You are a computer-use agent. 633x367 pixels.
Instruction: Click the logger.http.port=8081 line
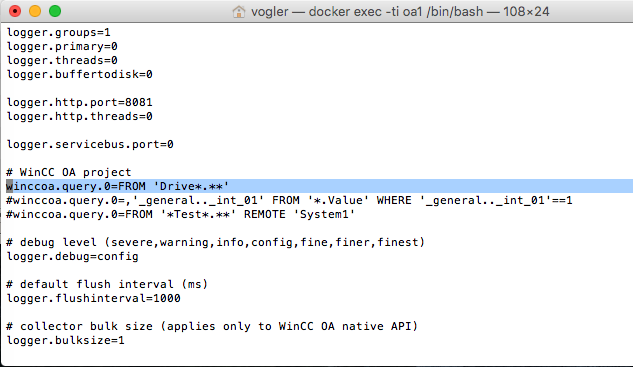(x=80, y=102)
